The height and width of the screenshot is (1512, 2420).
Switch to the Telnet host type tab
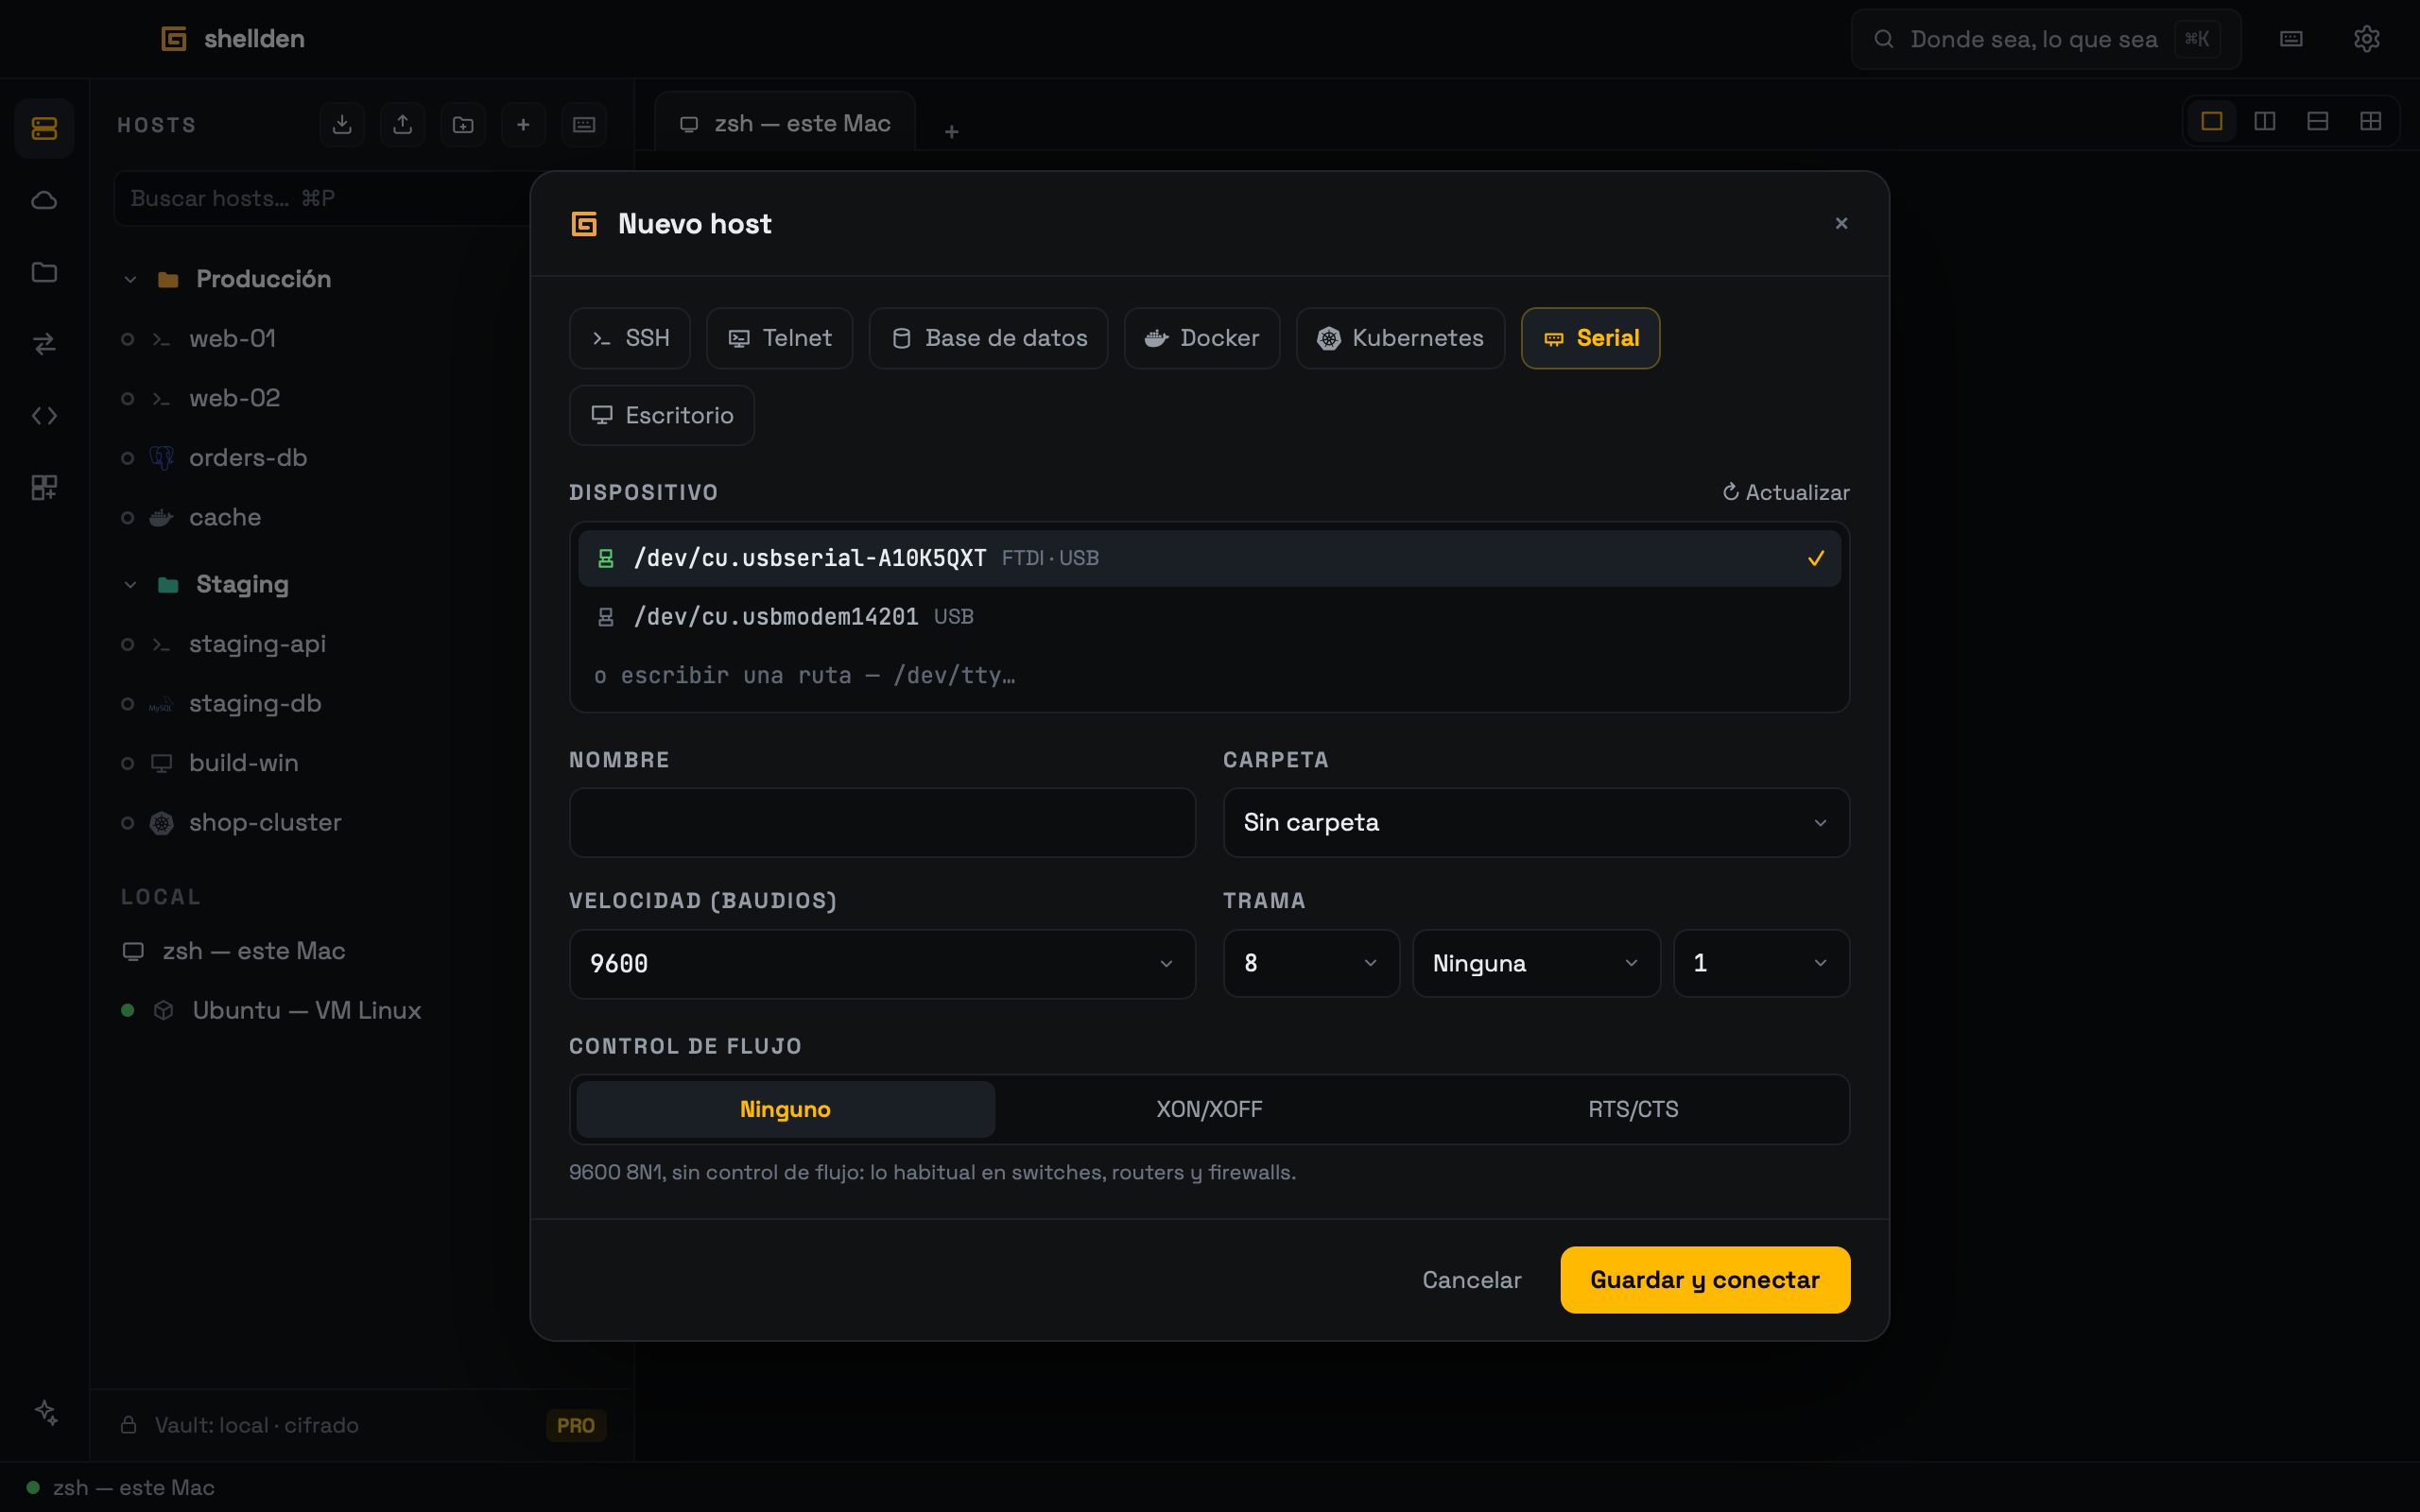(779, 338)
